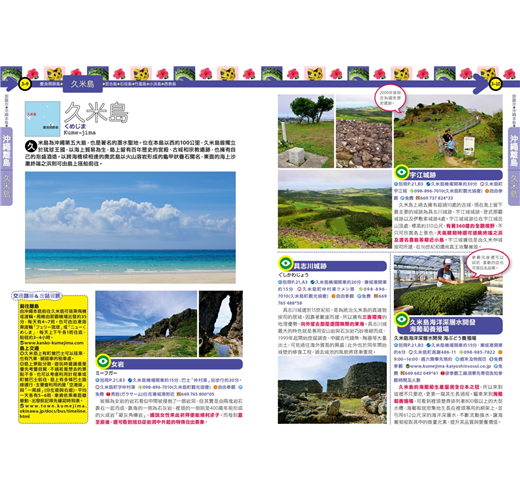Click the right side tab 沖繩離島
The width and height of the screenshot is (520, 500).
[514, 150]
